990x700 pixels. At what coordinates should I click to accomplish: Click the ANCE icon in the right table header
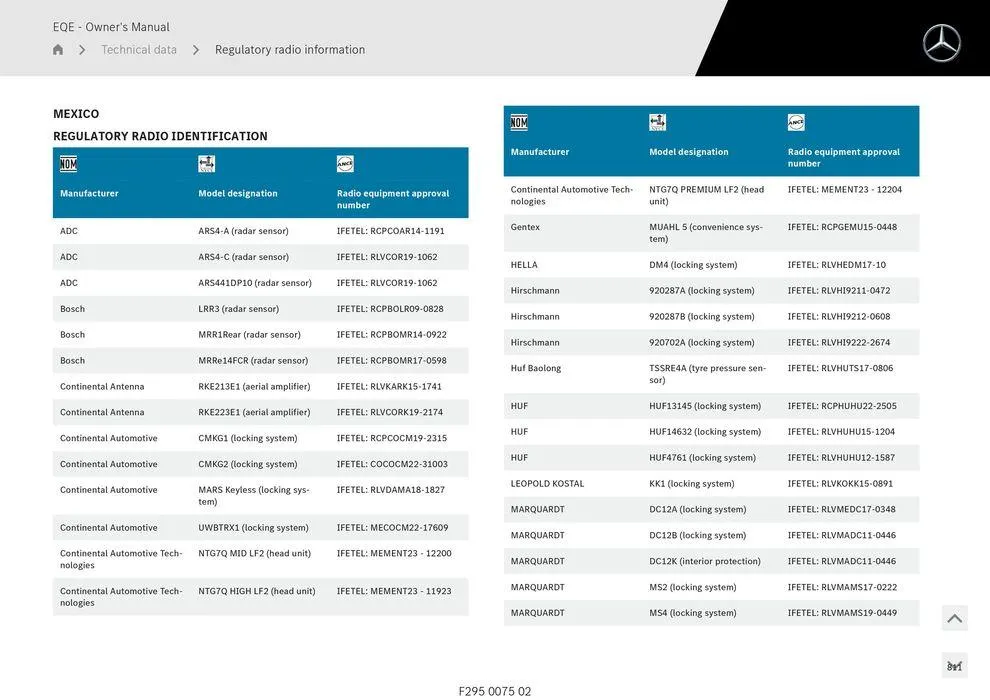point(796,123)
